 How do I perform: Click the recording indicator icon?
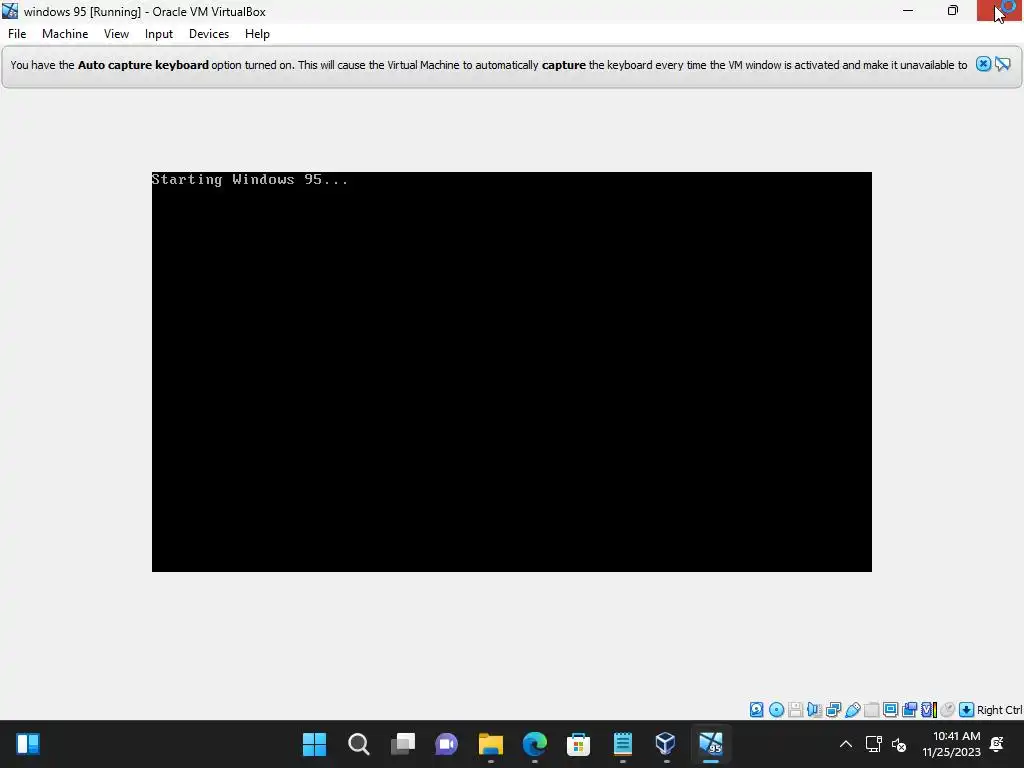point(909,710)
